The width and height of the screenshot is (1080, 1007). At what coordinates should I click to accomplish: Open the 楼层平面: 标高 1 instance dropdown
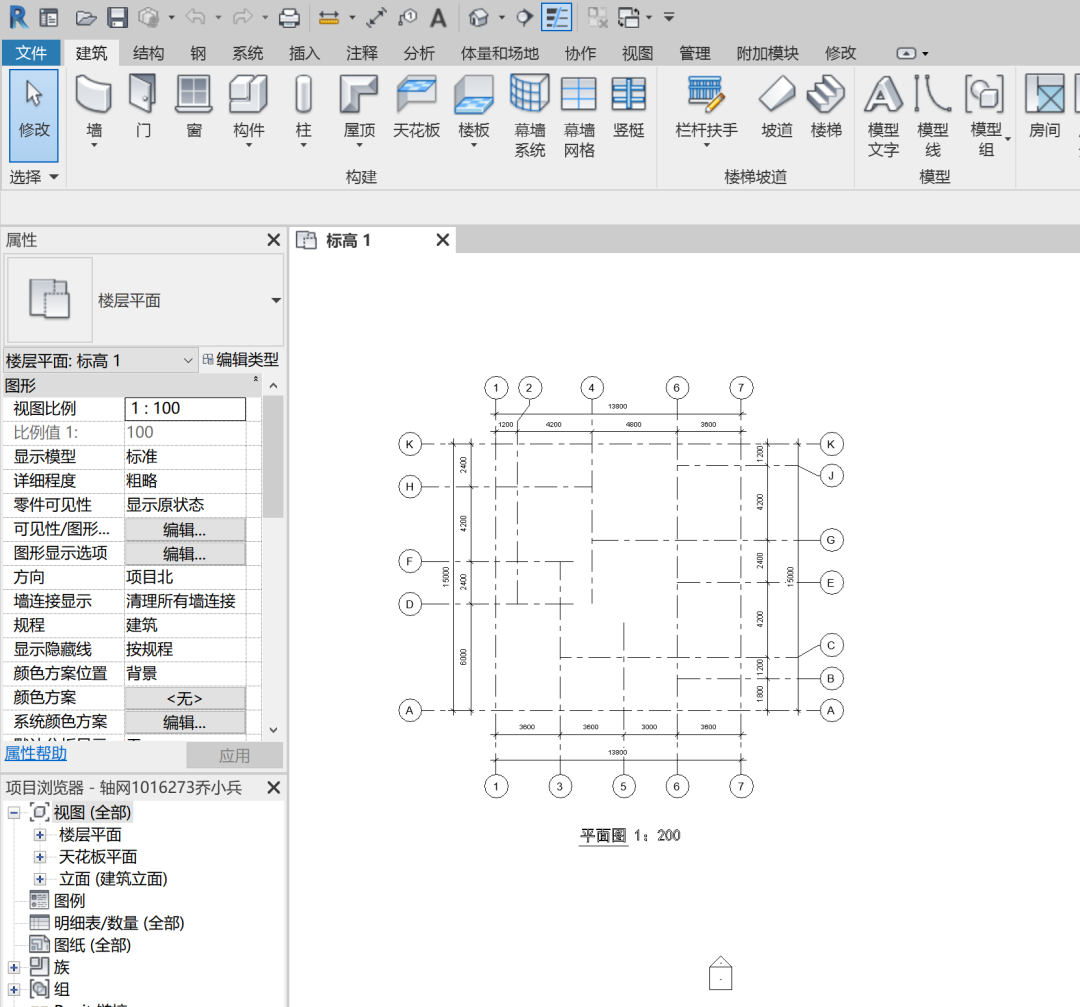click(x=188, y=361)
